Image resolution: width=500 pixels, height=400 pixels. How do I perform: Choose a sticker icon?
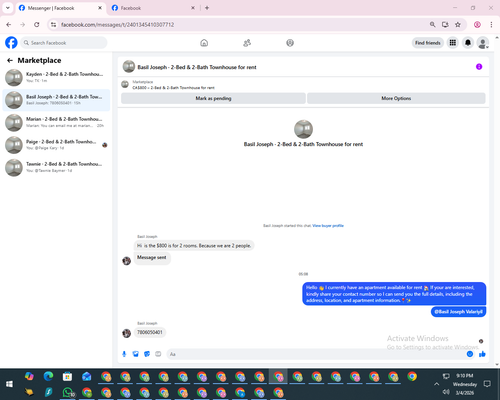(x=147, y=354)
